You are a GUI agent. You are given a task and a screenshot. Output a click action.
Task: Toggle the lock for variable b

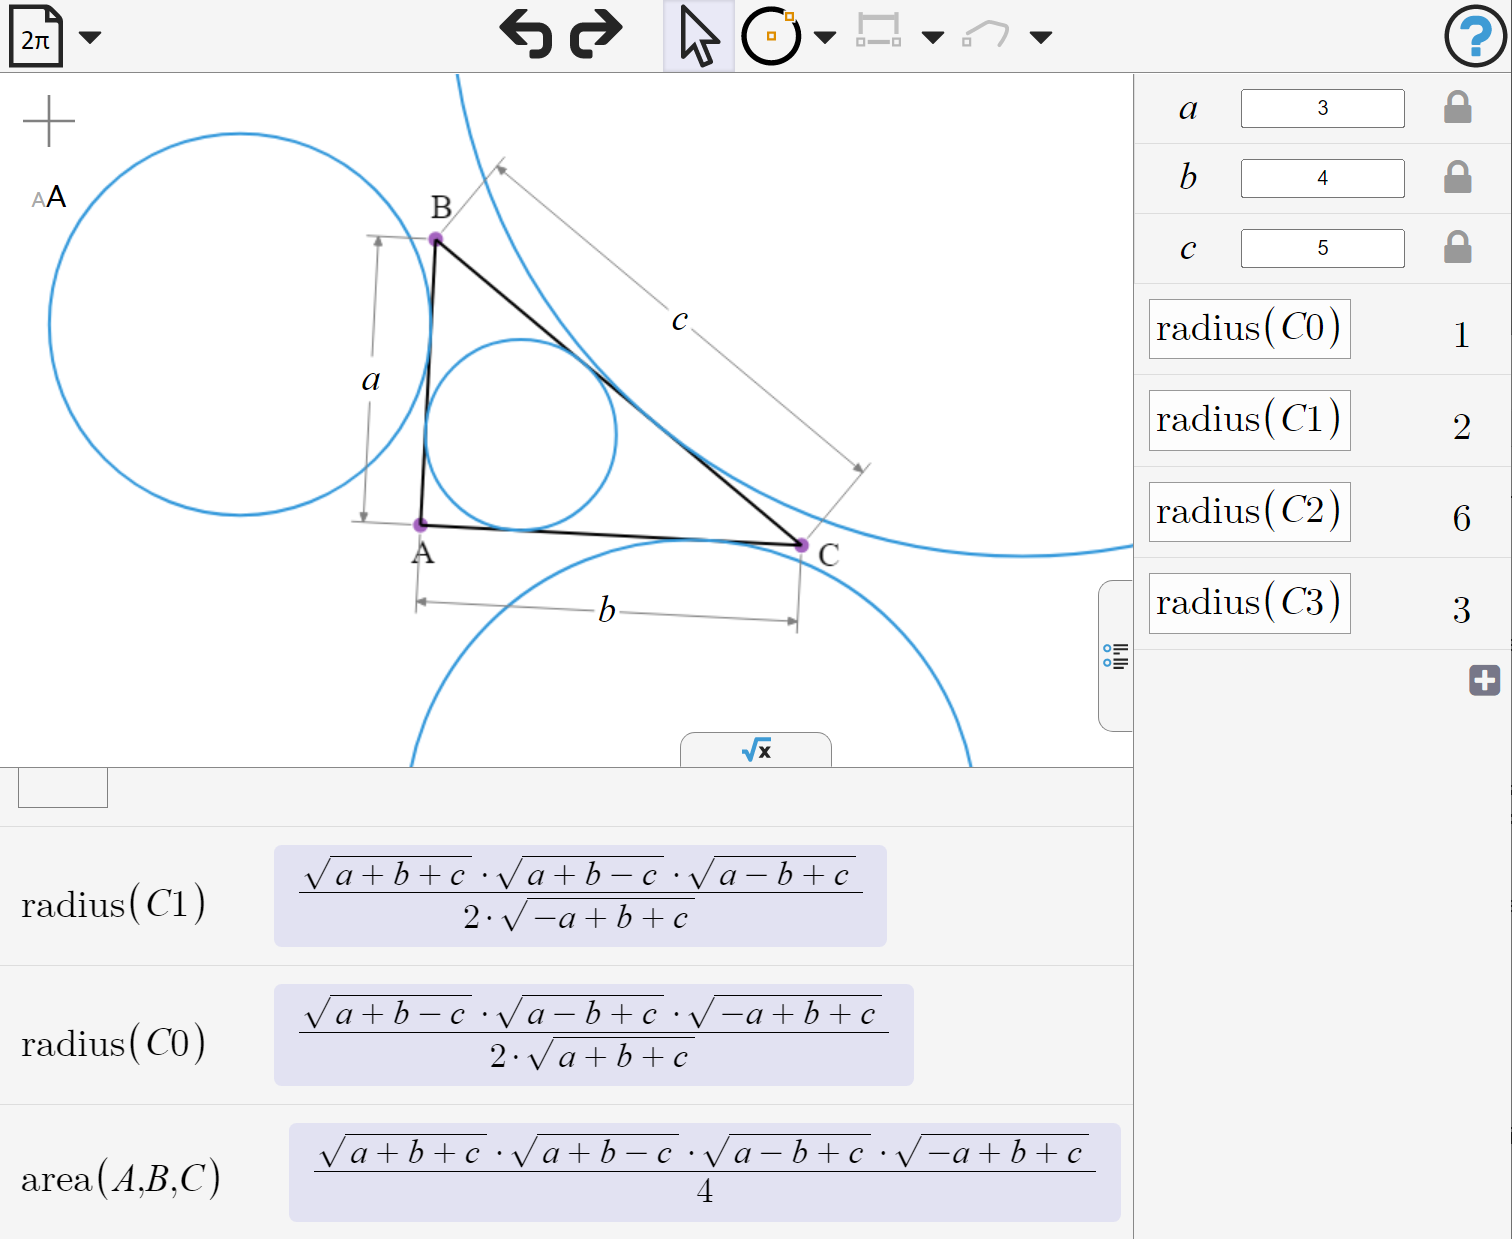pos(1457,178)
